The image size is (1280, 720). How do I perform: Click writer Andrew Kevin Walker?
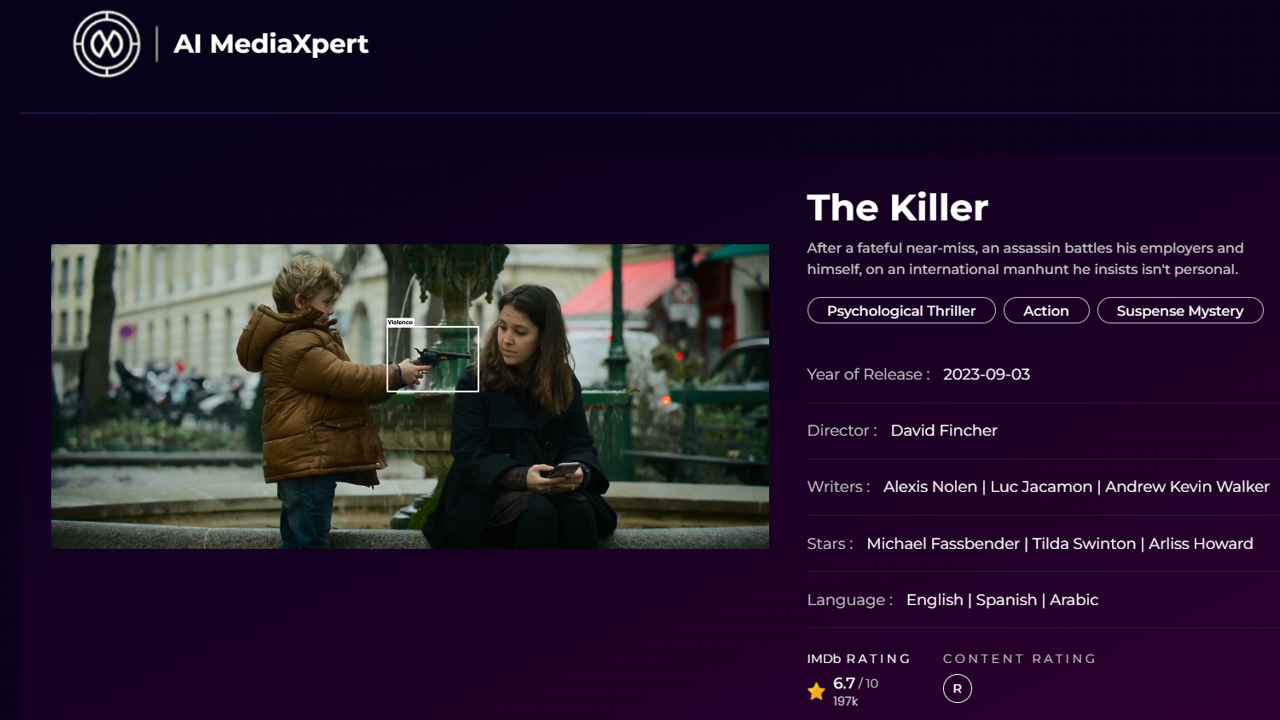click(1187, 487)
